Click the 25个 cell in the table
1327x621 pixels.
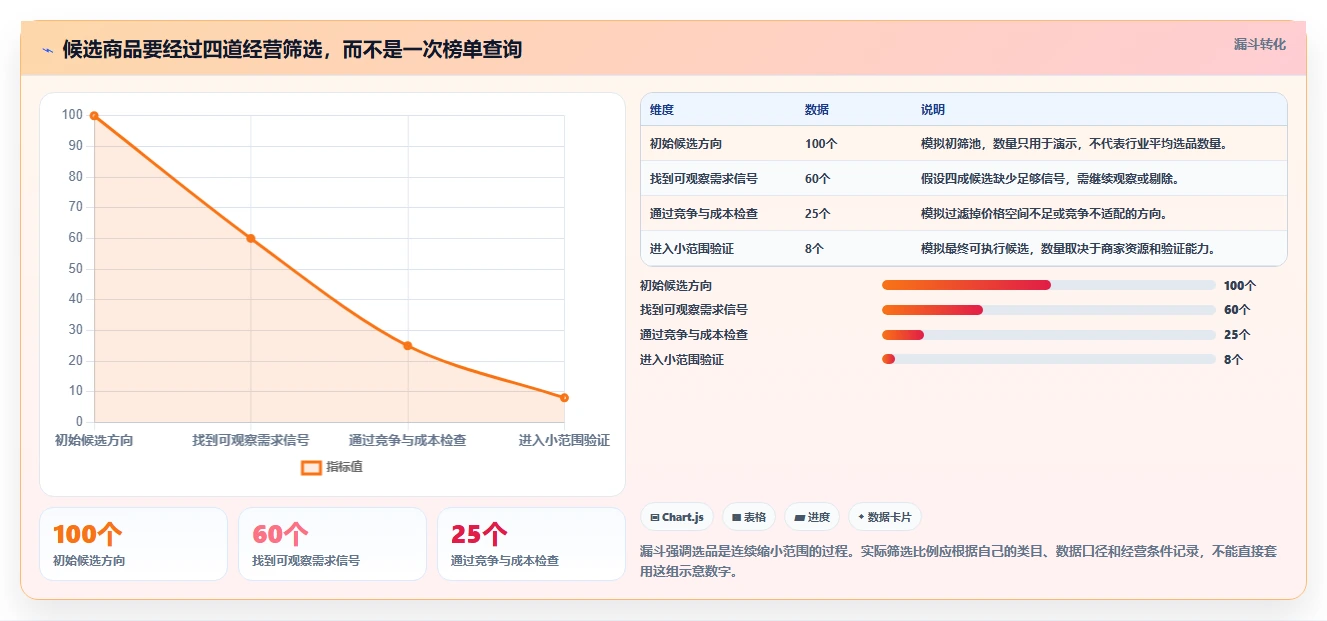tap(818, 214)
